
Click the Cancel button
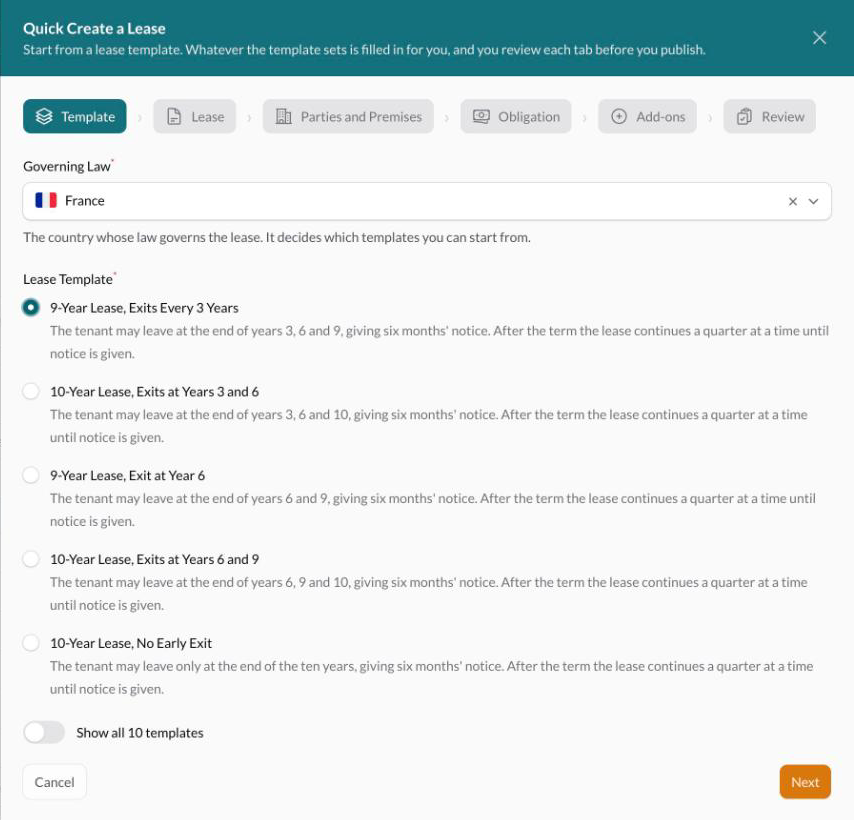54,782
